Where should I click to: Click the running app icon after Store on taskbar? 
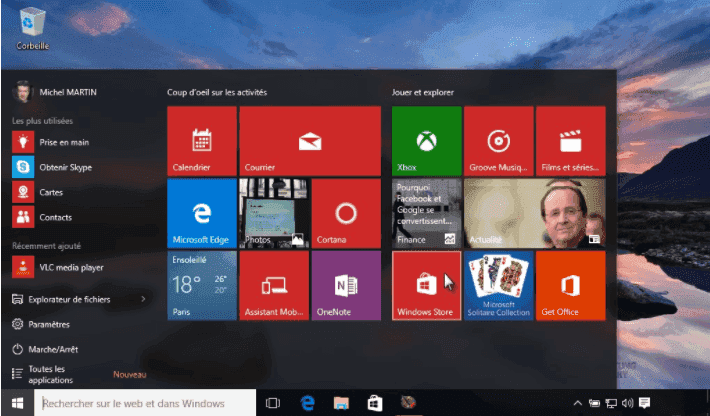pos(408,403)
